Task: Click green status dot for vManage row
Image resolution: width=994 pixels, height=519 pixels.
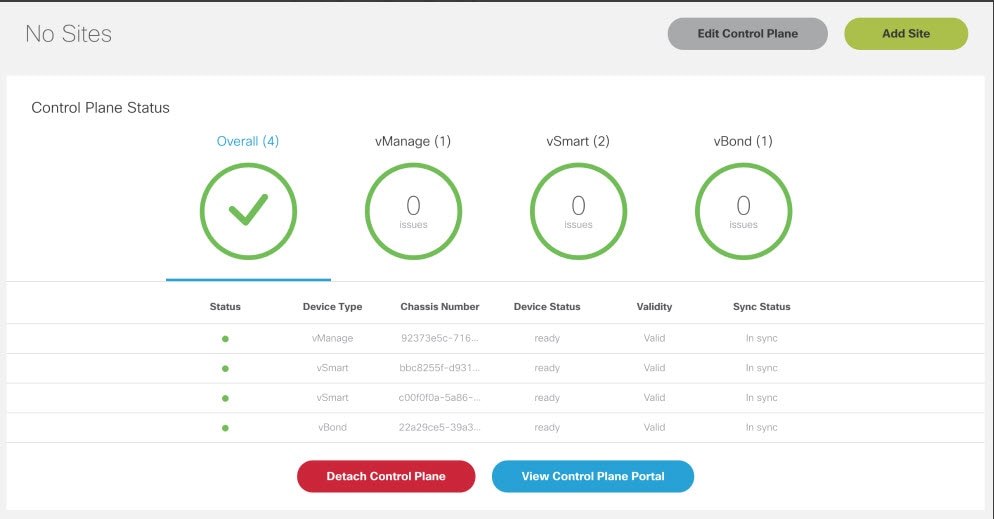Action: point(225,339)
